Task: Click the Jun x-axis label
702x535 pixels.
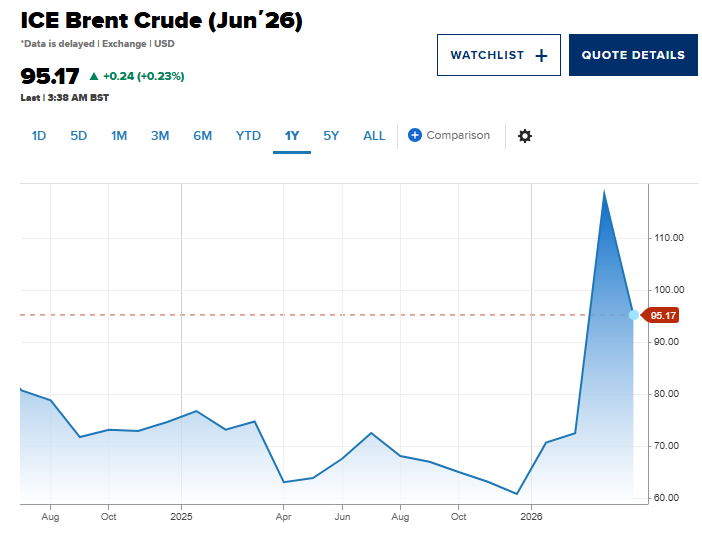Action: coord(342,517)
